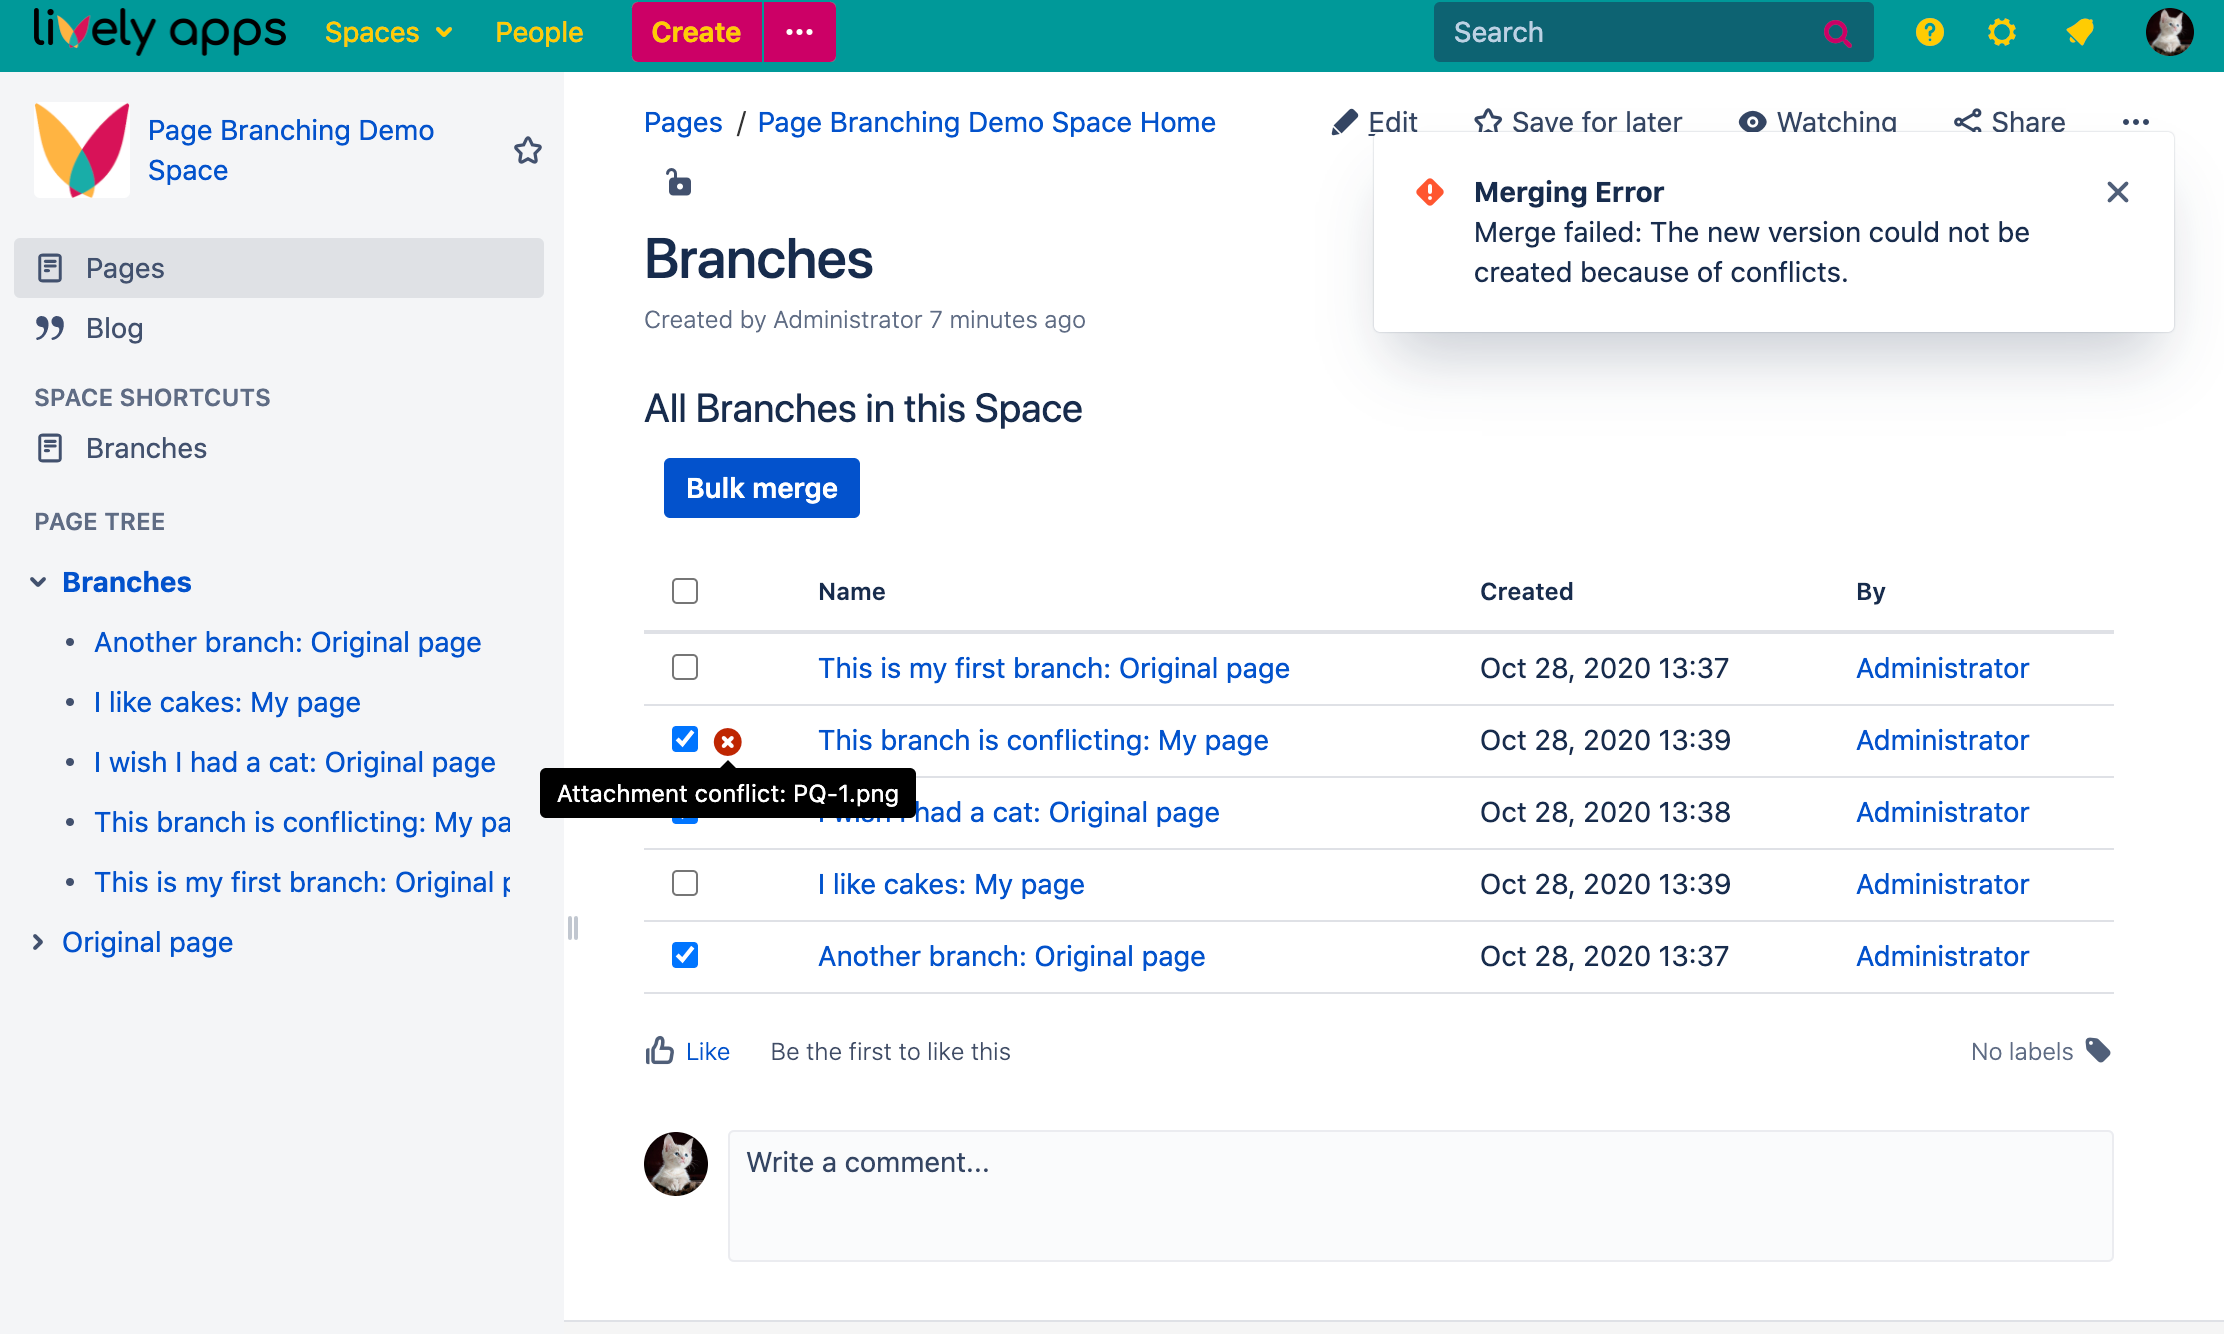Screen dimensions: 2224x1334
Task: Open Pages breadcrumb link
Action: click(x=683, y=122)
